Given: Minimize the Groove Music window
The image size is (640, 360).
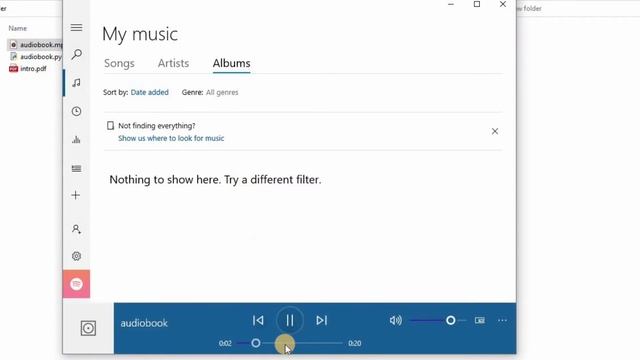Looking at the screenshot, I should pos(451,4).
